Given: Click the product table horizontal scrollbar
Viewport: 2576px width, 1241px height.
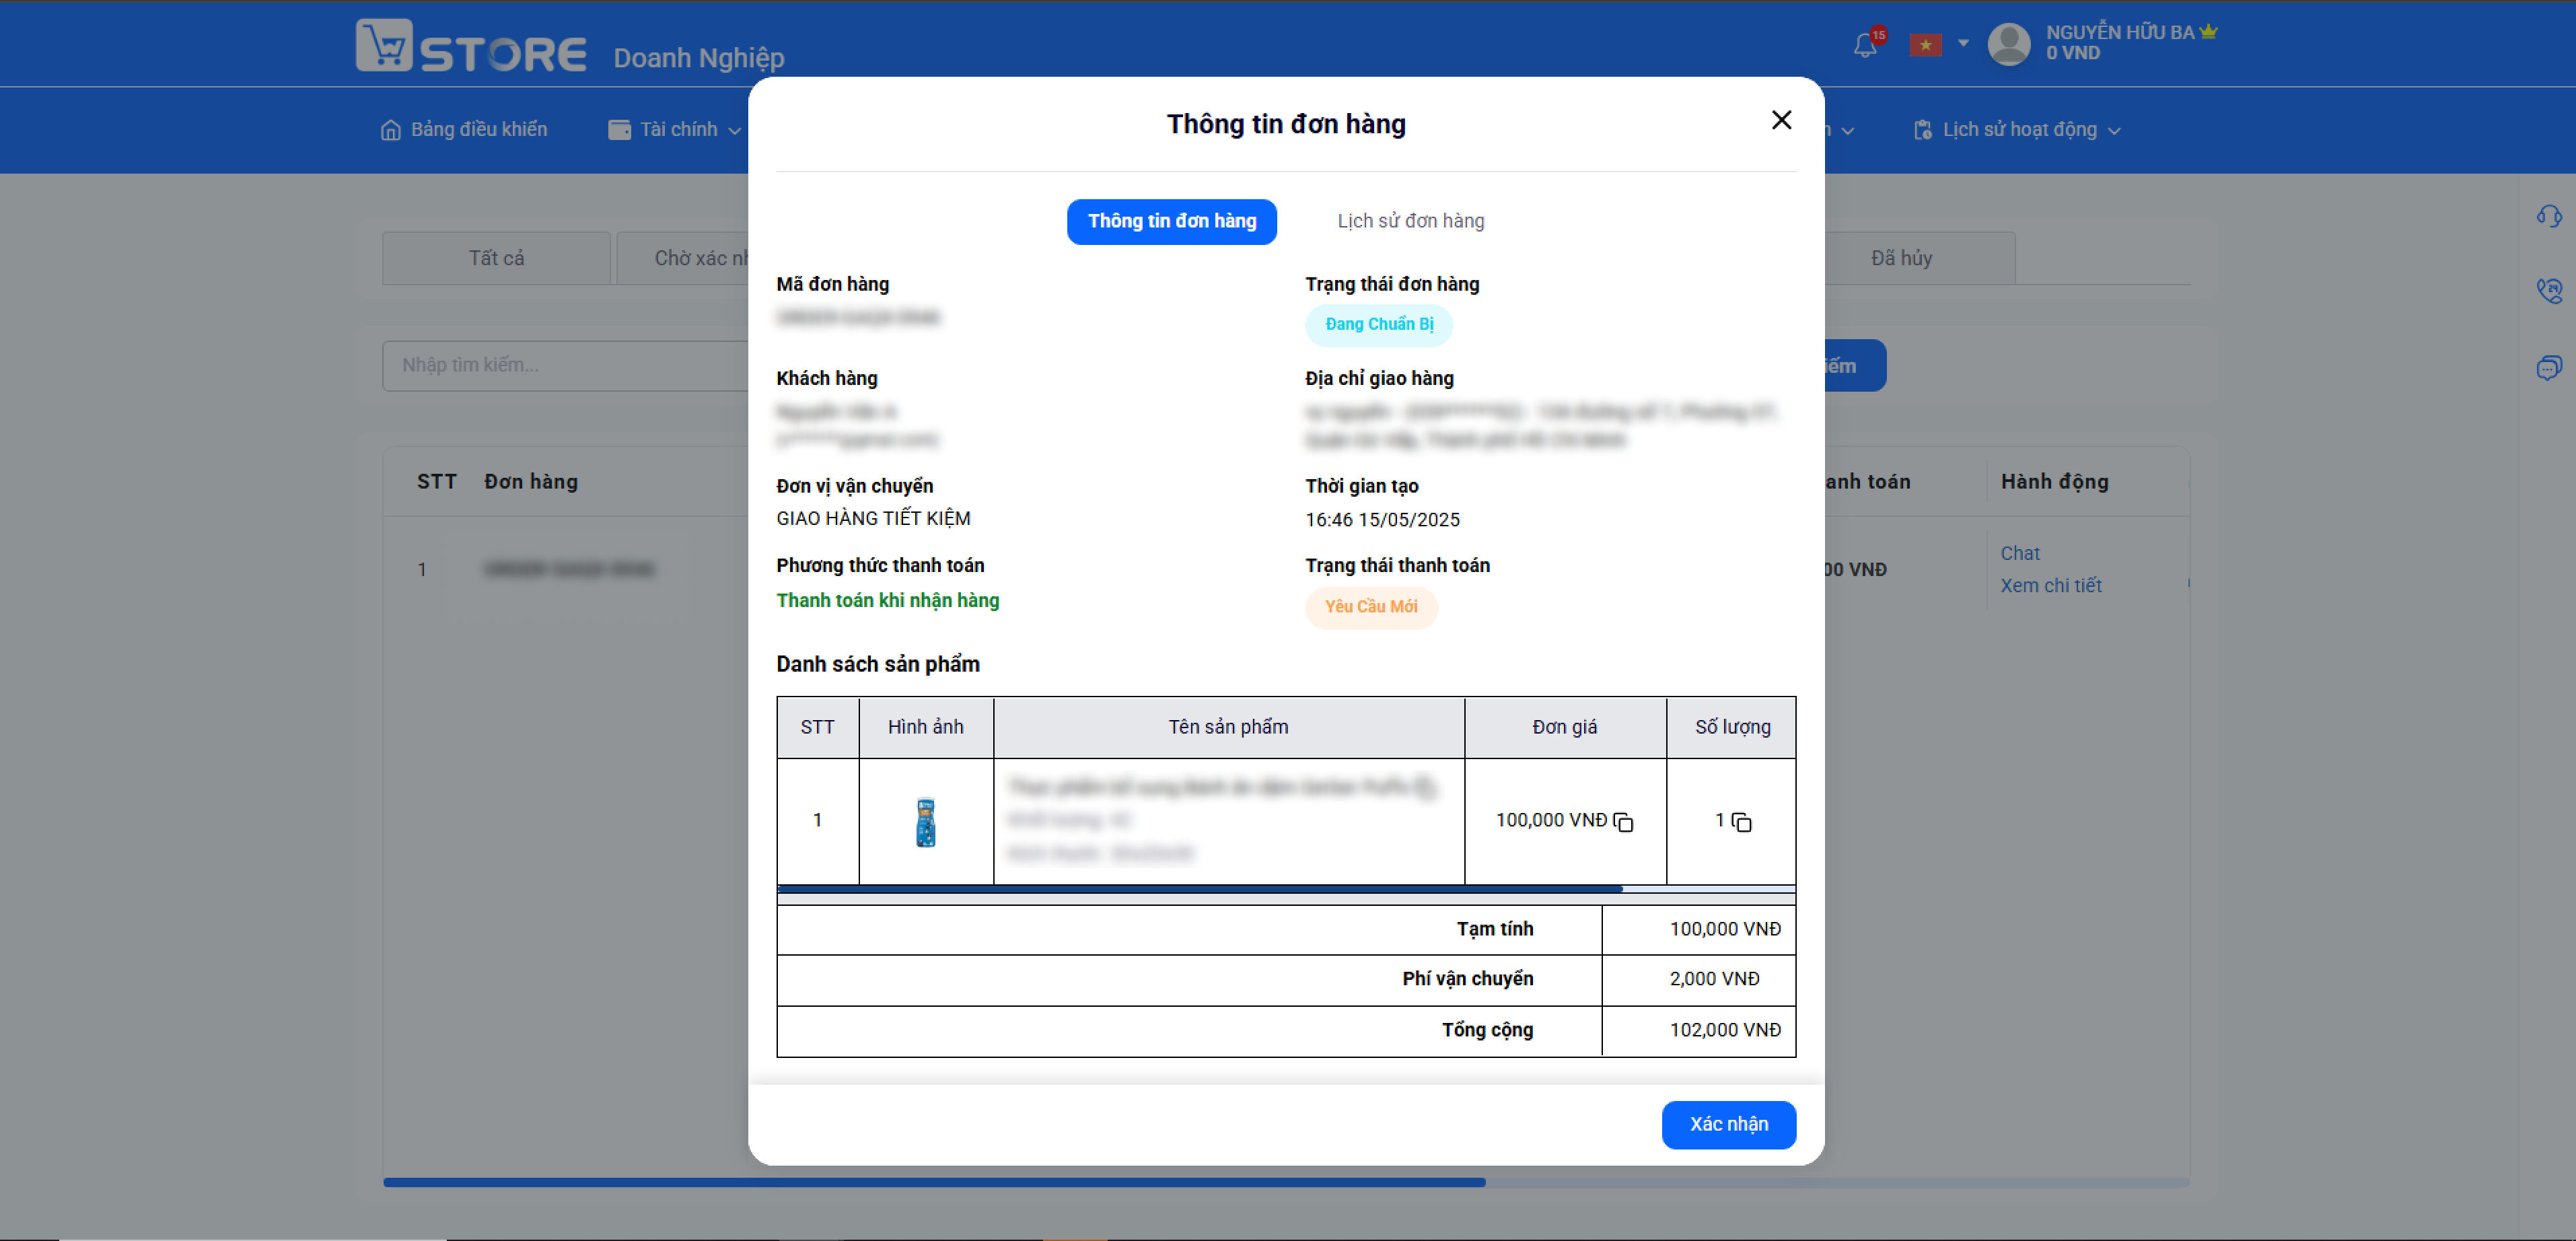Looking at the screenshot, I should pyautogui.click(x=1200, y=888).
